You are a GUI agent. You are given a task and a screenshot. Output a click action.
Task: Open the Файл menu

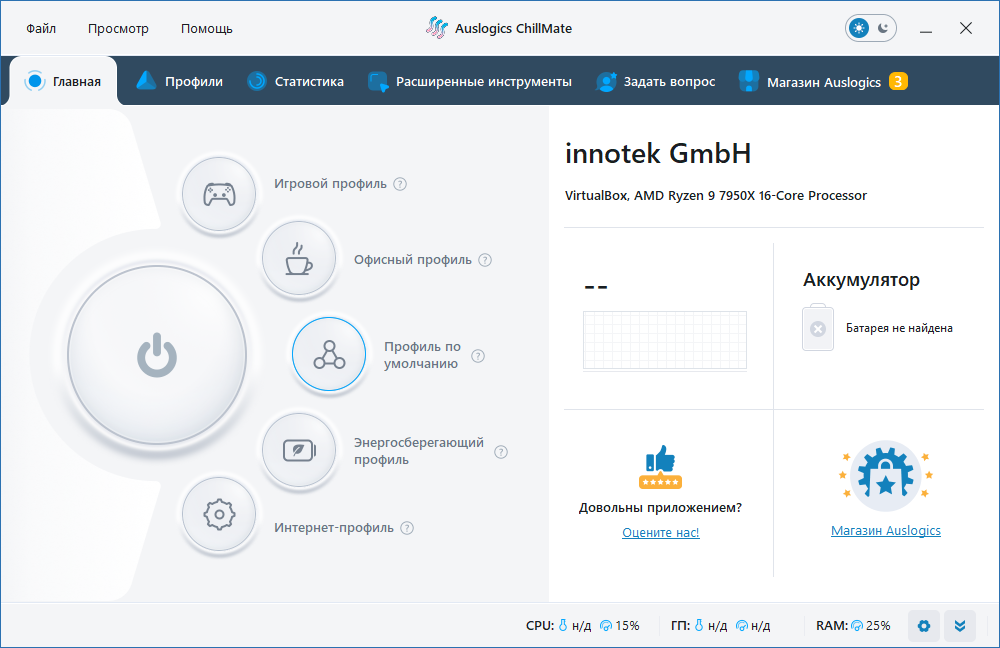click(41, 29)
